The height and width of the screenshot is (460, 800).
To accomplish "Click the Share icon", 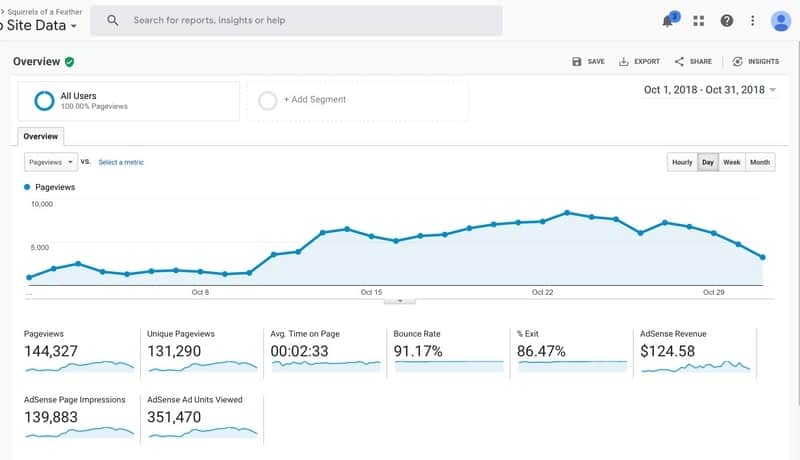I will point(679,61).
